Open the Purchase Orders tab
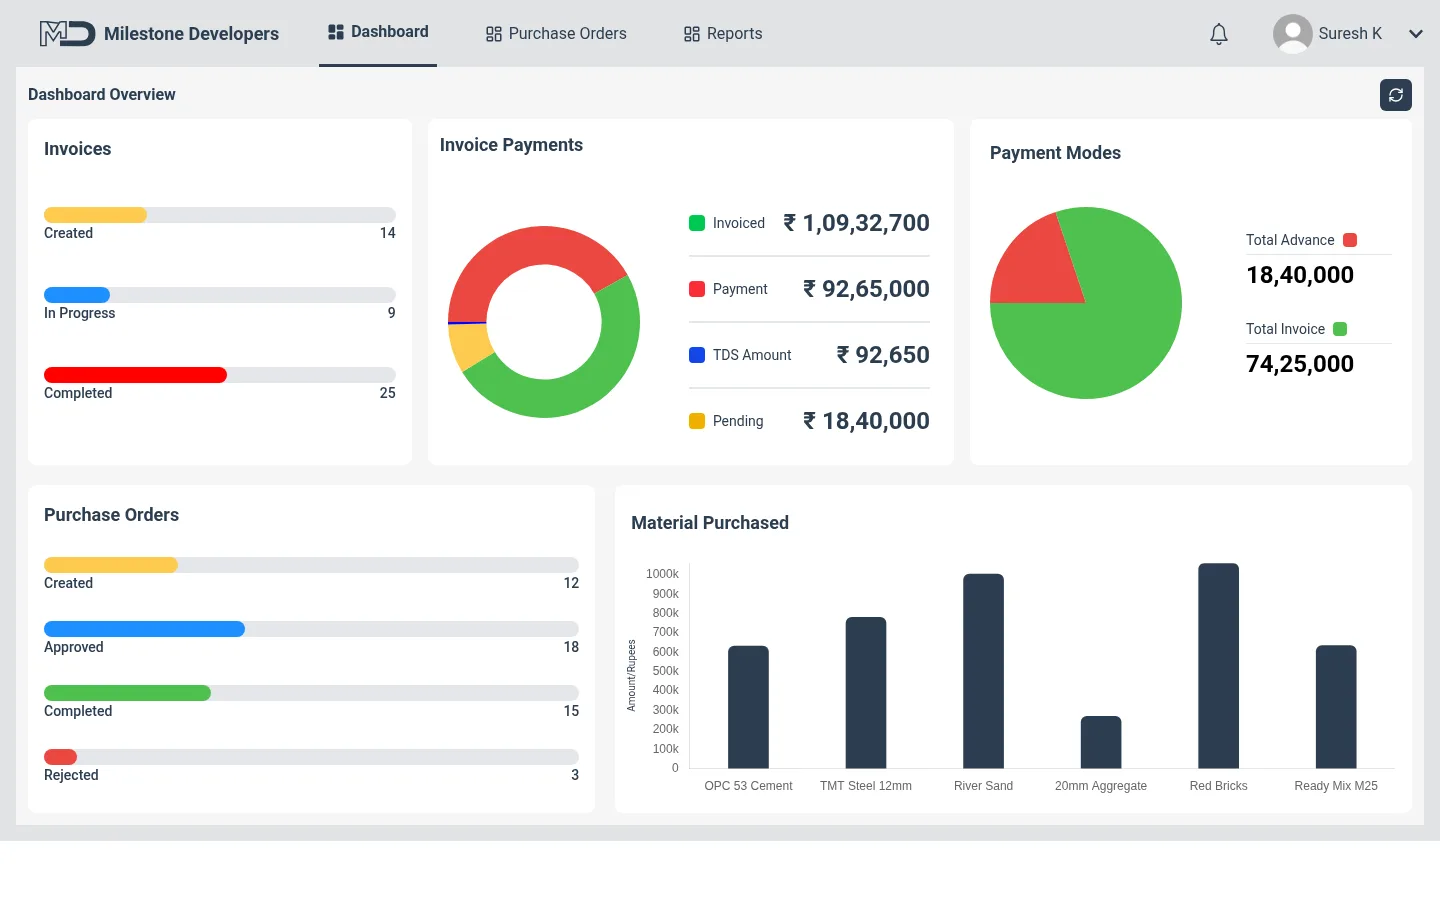This screenshot has width=1440, height=900. click(x=556, y=34)
